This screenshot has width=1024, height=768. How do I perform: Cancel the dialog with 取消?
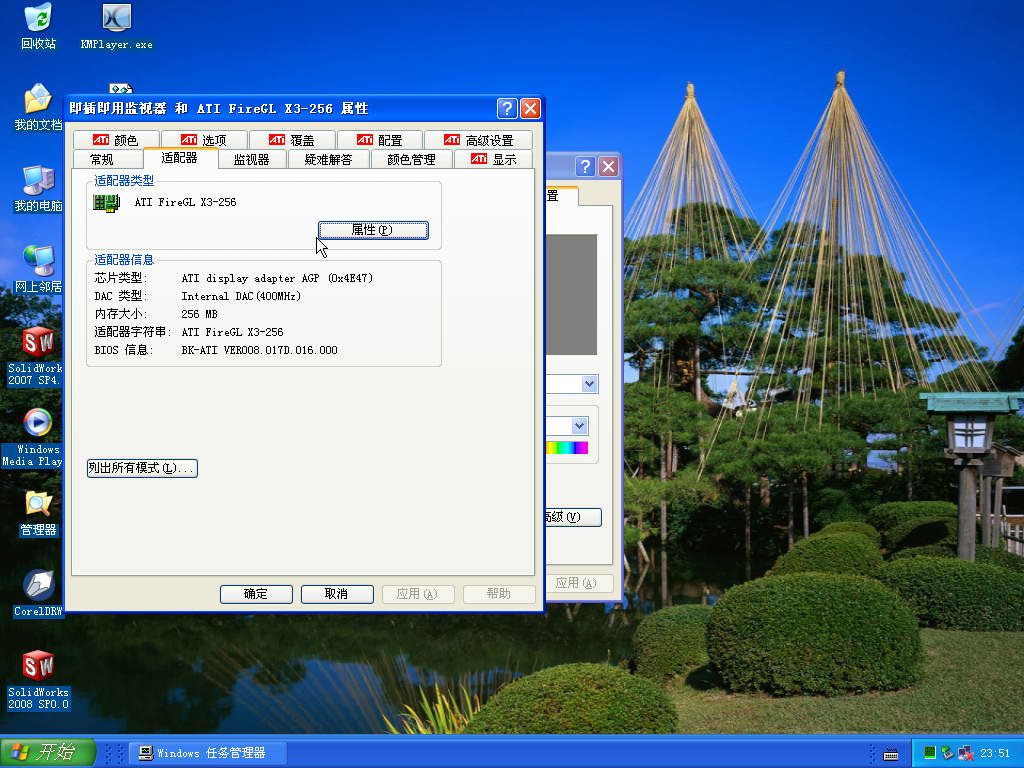pyautogui.click(x=337, y=594)
